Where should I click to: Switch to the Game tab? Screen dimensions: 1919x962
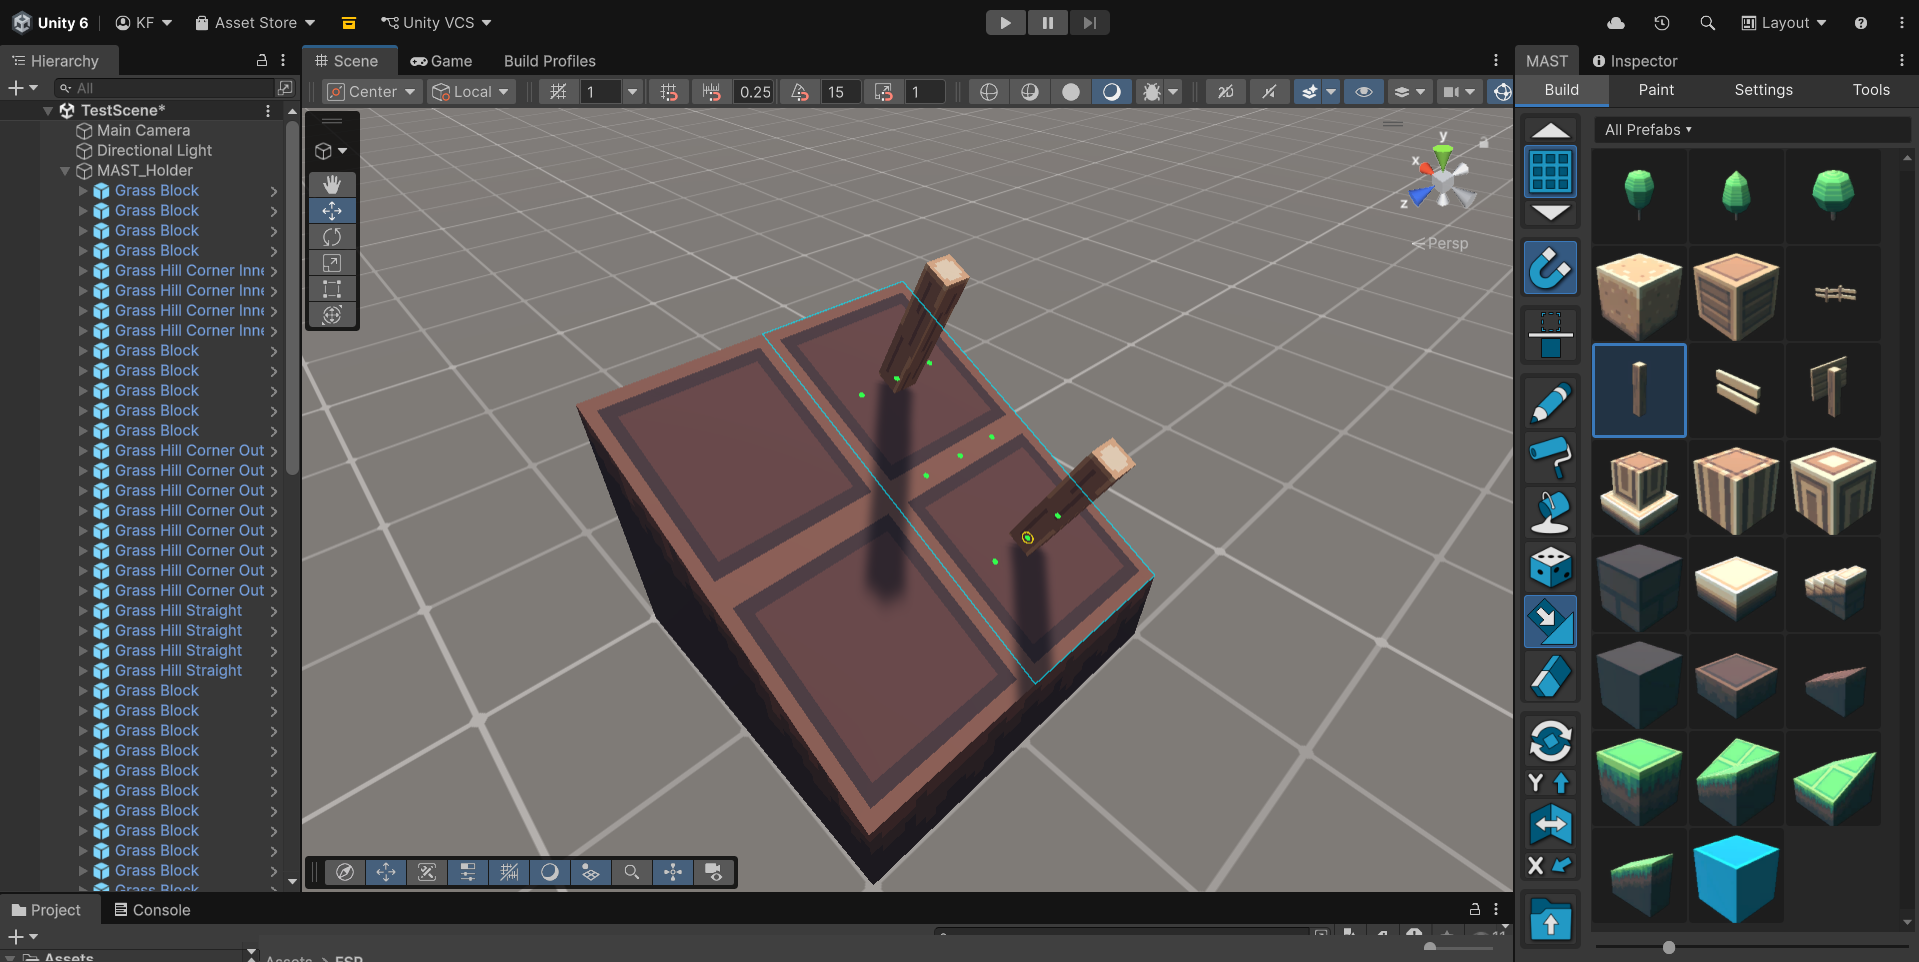pyautogui.click(x=441, y=61)
